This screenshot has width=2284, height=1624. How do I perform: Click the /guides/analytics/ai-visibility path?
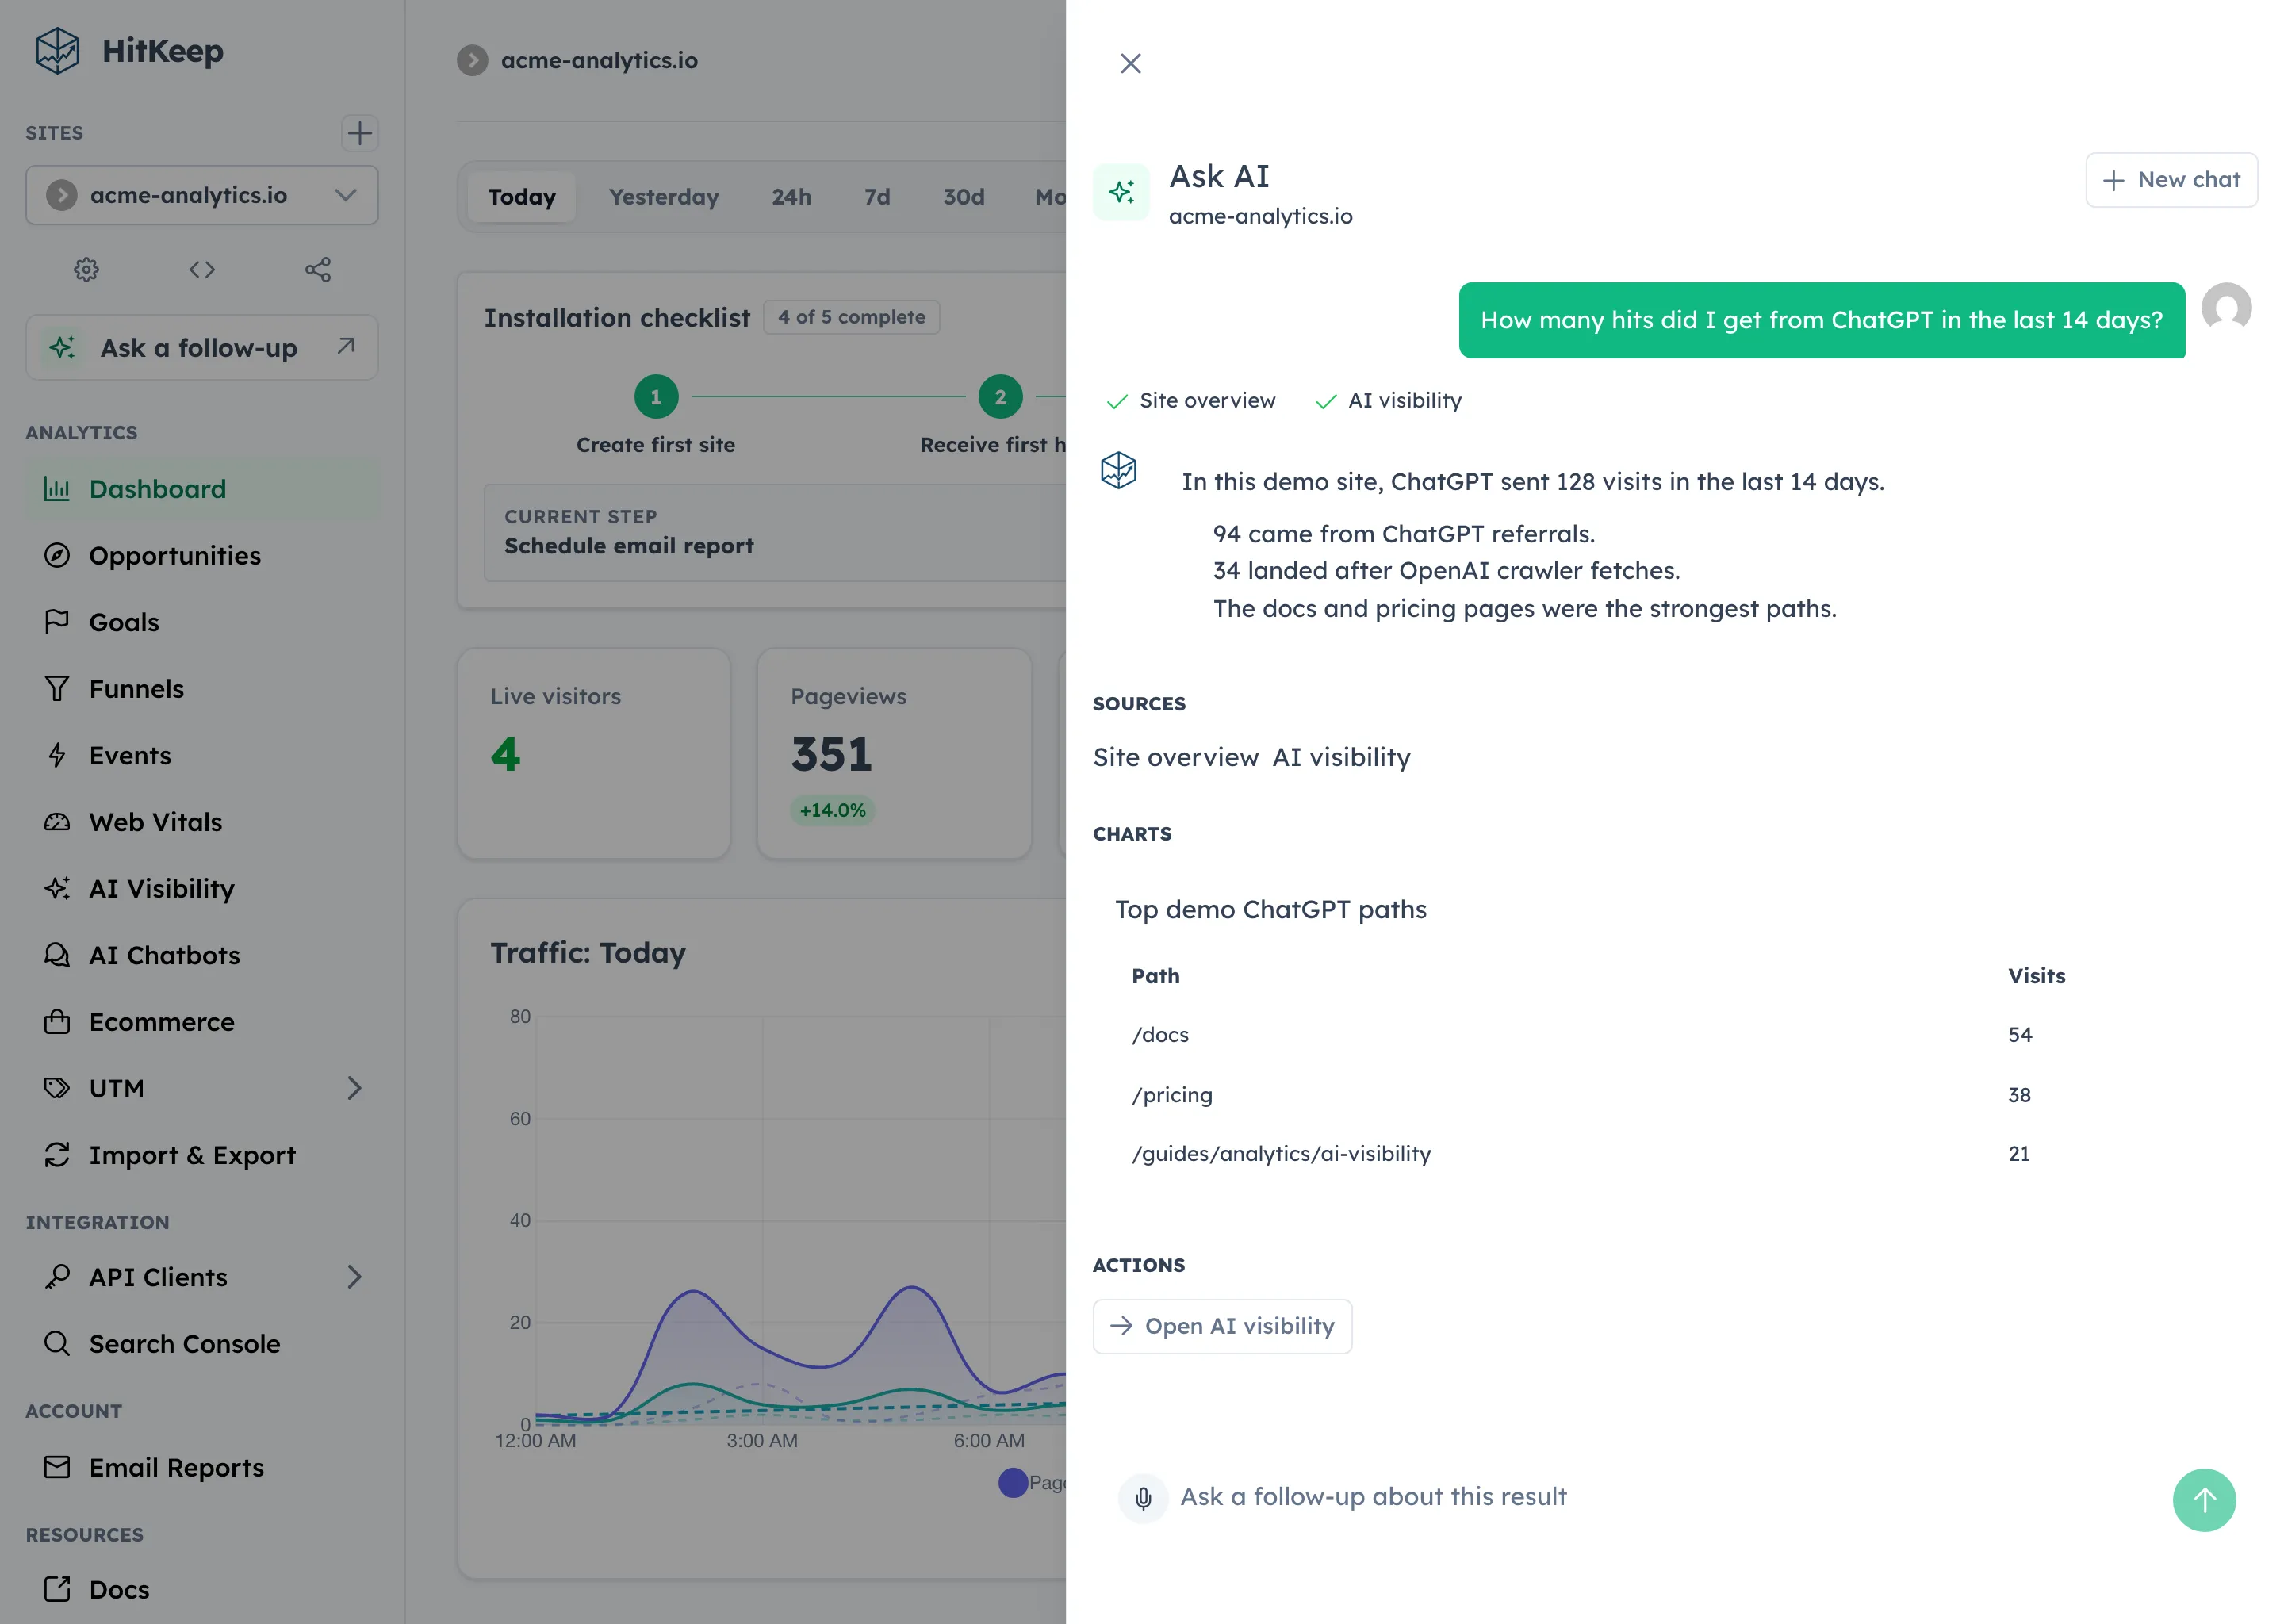tap(1281, 1154)
